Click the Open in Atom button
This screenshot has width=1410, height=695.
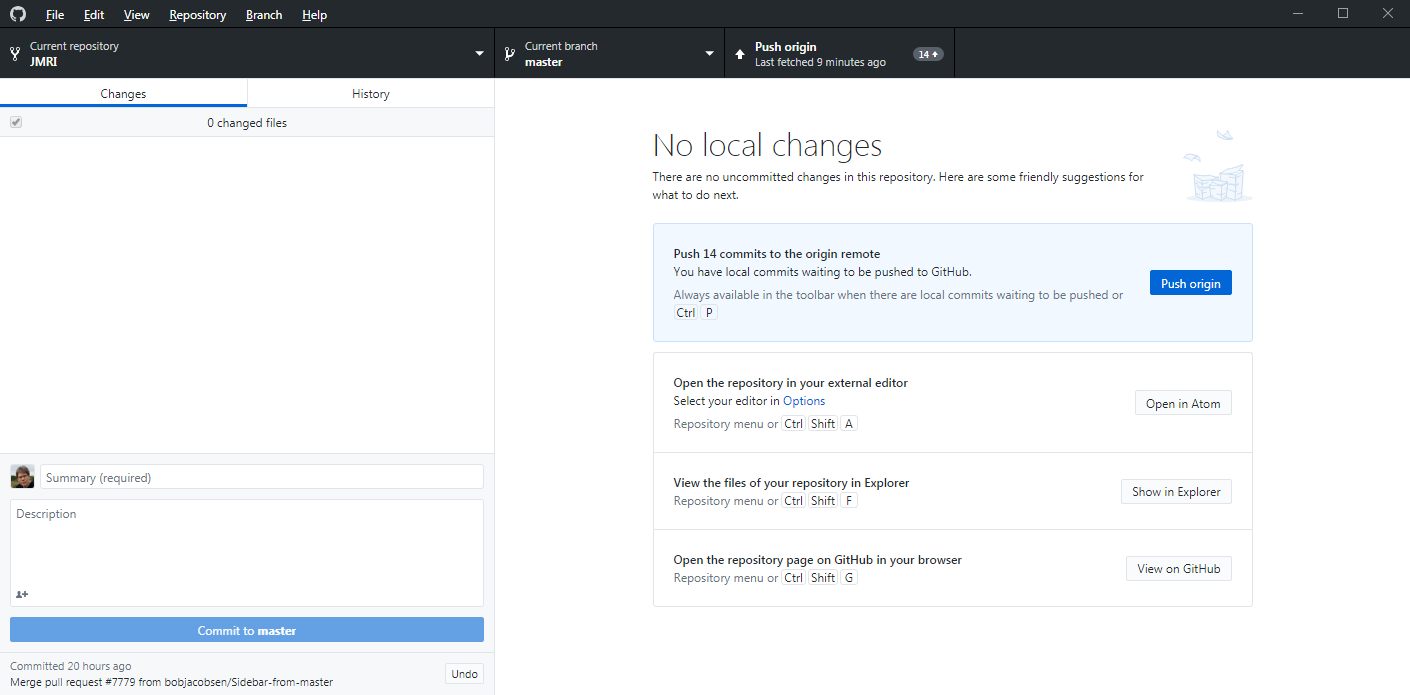(1183, 404)
